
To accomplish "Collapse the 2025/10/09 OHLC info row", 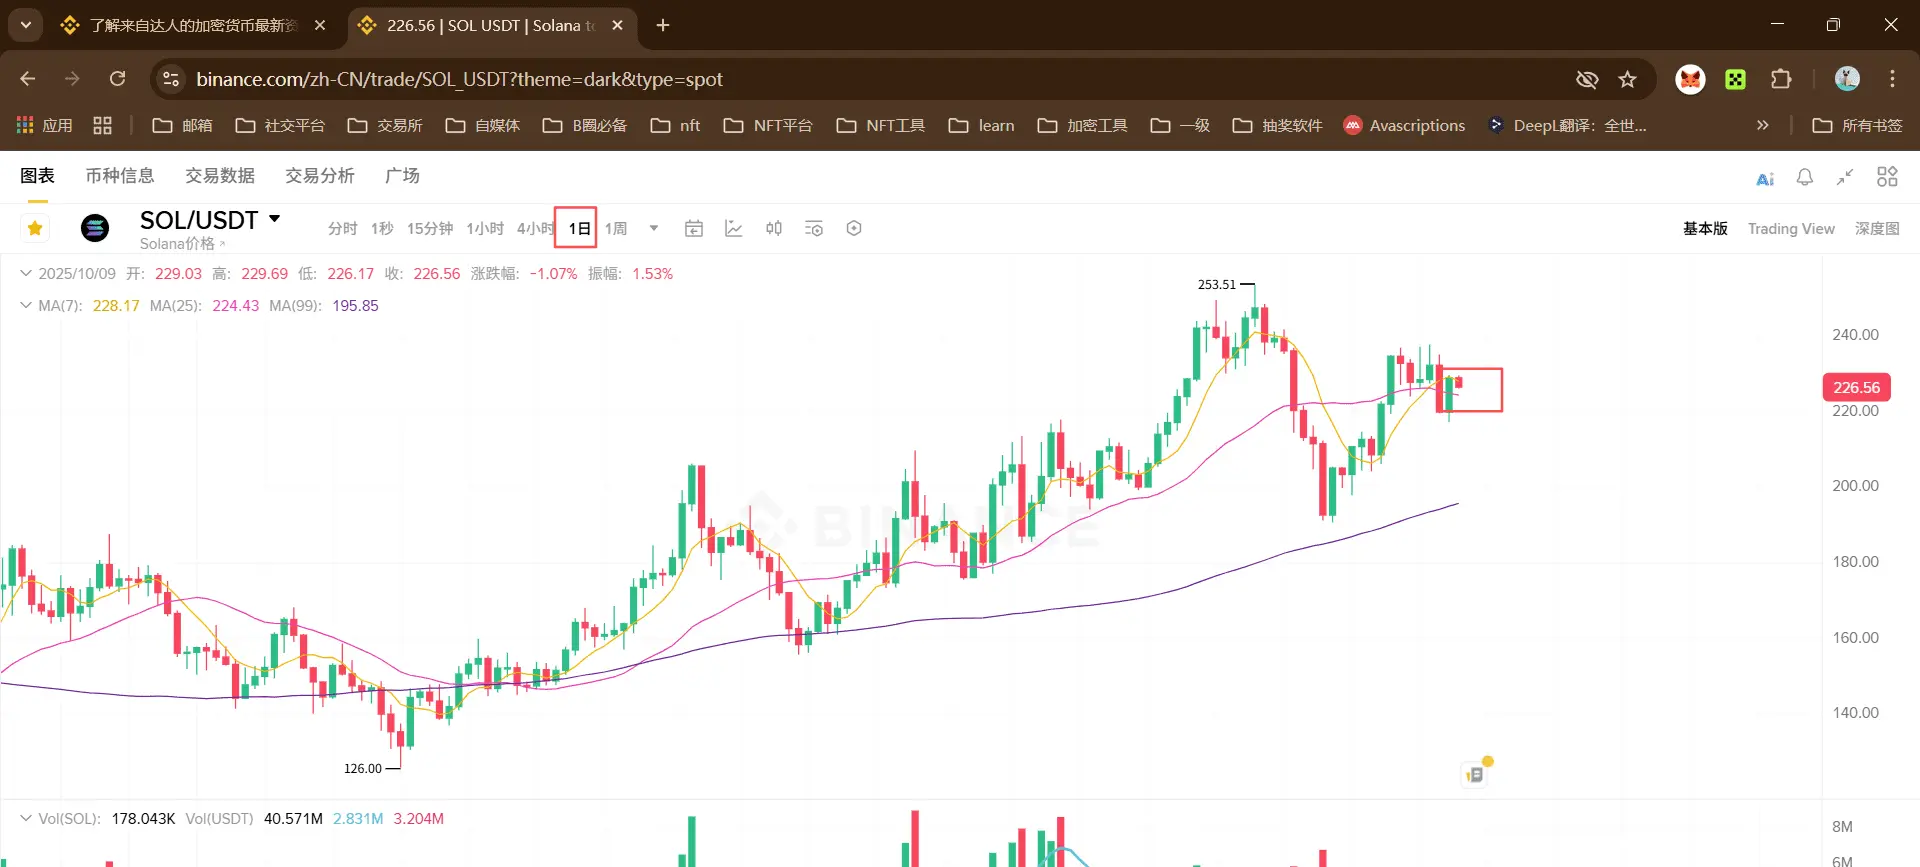I will tap(26, 274).
